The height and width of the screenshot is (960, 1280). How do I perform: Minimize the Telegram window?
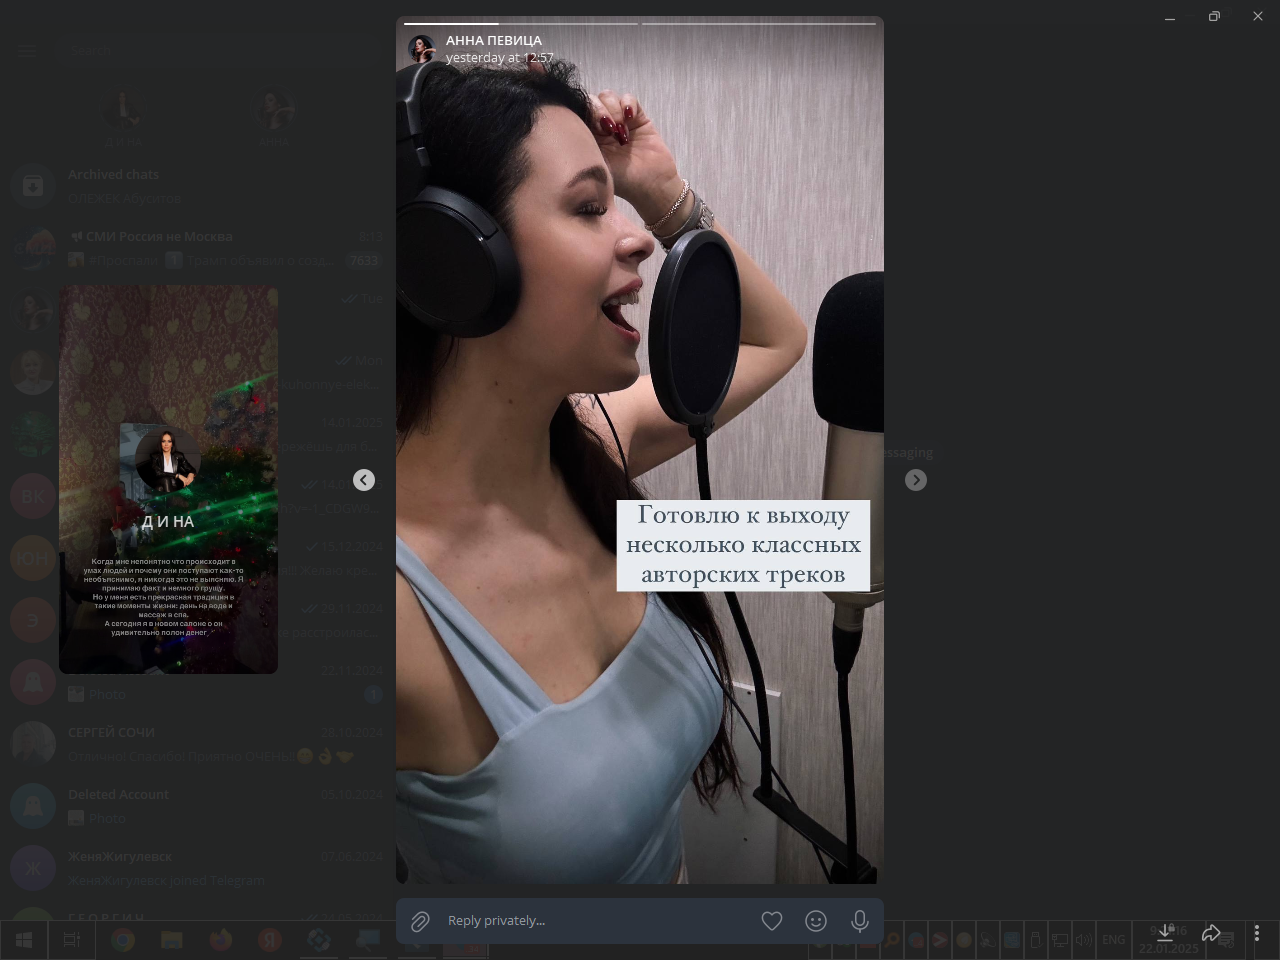tap(1170, 16)
